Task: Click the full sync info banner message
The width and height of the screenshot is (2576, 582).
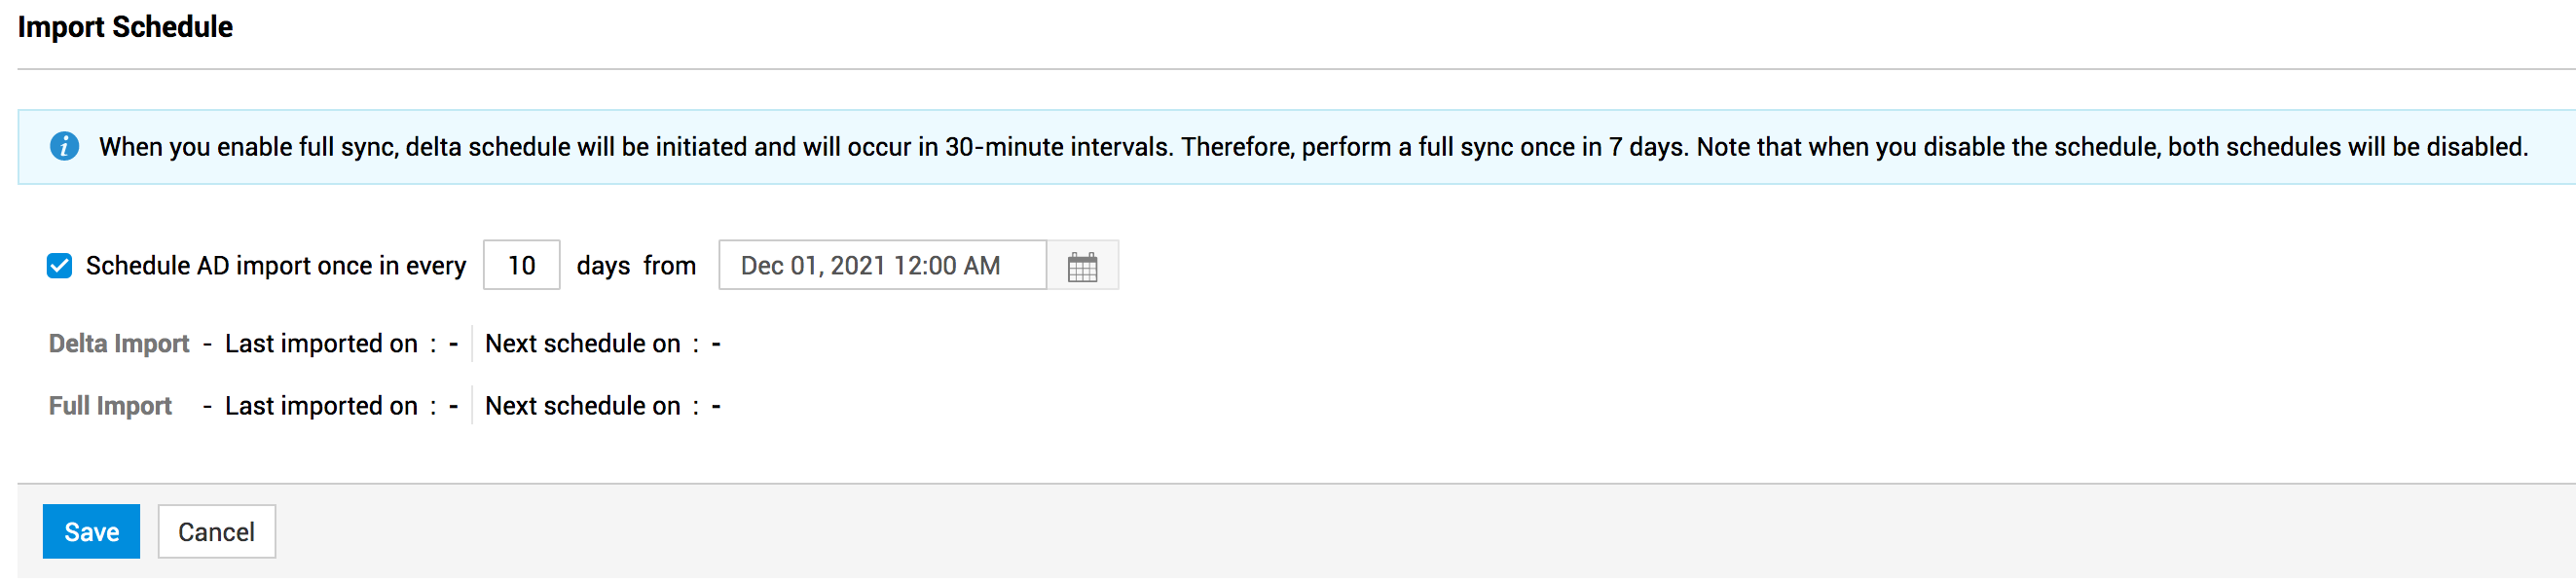Action: (1312, 147)
